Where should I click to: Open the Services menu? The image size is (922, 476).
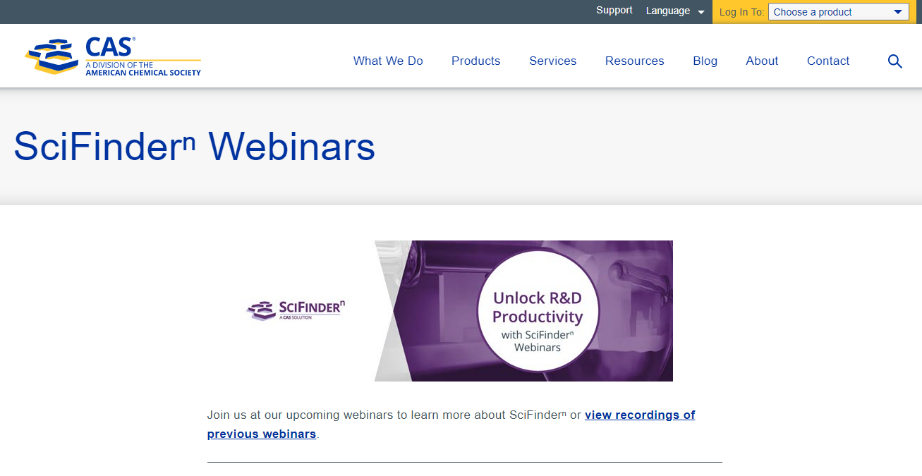pos(553,61)
